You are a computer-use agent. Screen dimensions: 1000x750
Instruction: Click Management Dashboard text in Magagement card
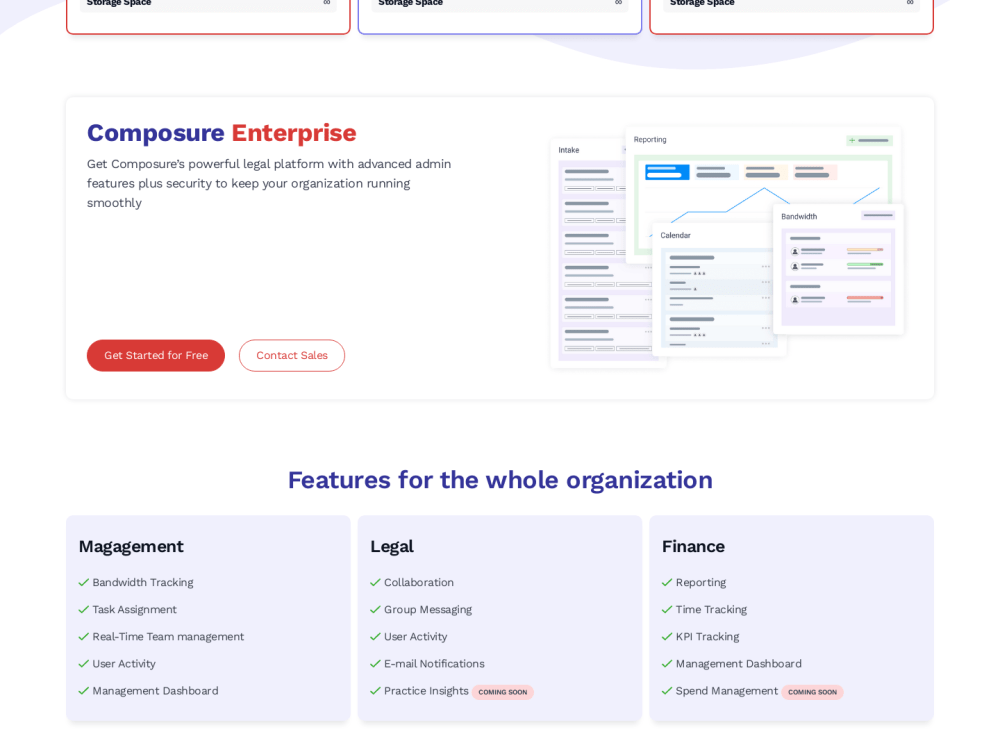pyautogui.click(x=155, y=691)
